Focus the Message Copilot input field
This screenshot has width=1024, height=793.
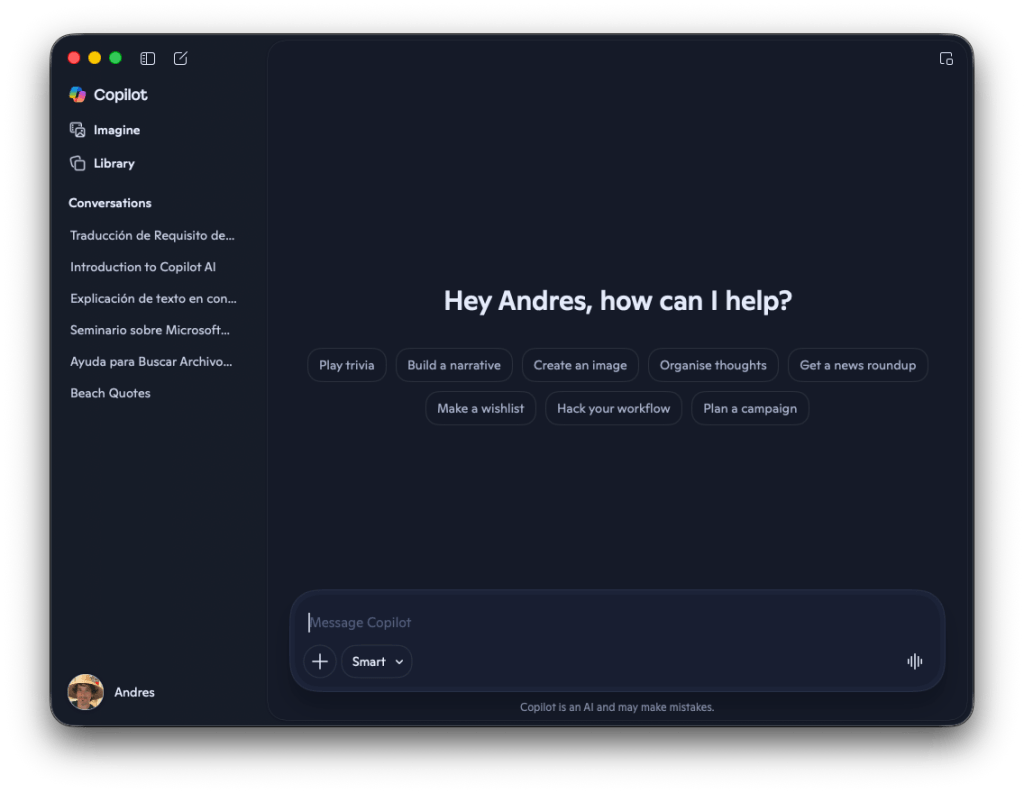(600, 622)
